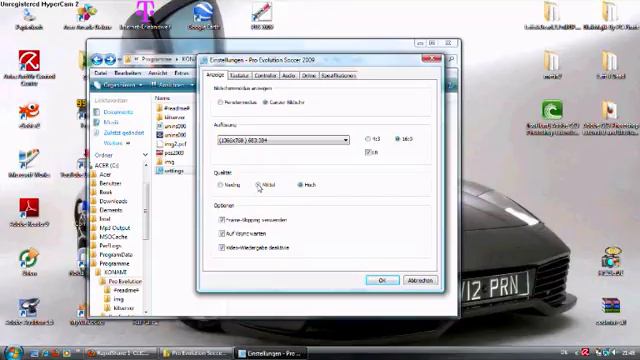
Task: Switch to the Spezifikationen tab
Action: 338,76
